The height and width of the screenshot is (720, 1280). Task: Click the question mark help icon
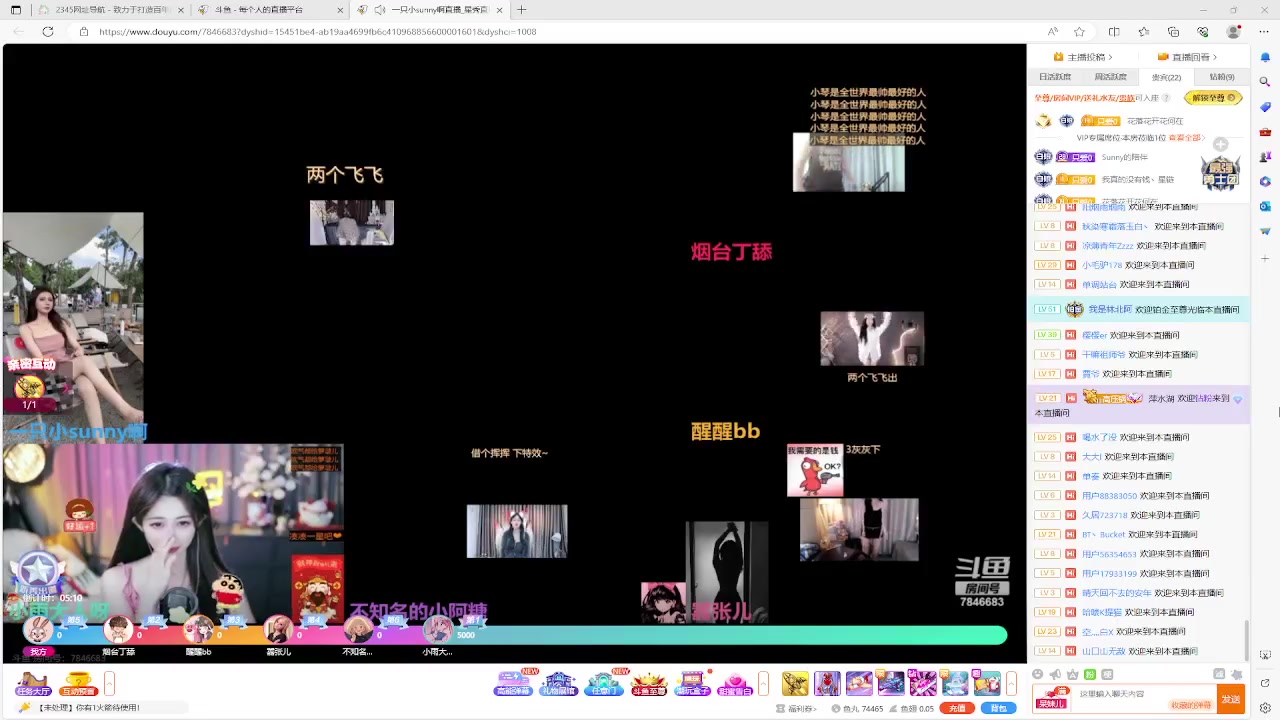coord(1166,98)
